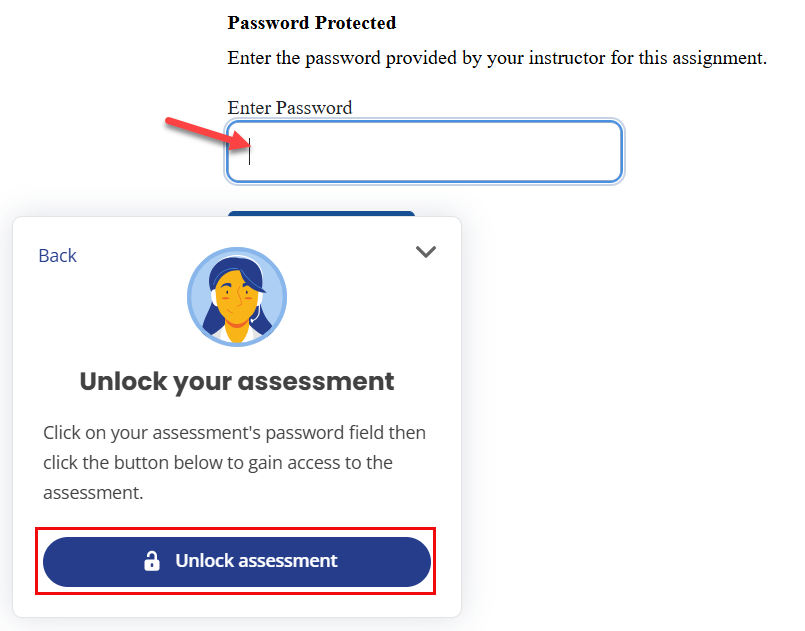Image resolution: width=805 pixels, height=631 pixels.
Task: Click the partially hidden blue button behind the popup
Action: (320, 216)
